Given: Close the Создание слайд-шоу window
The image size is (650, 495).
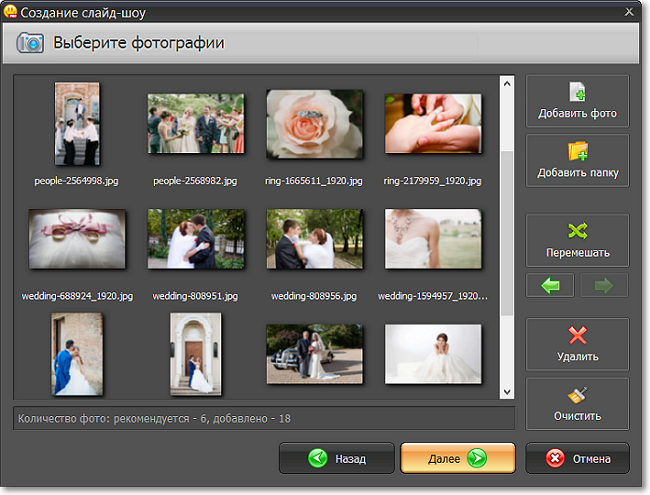Looking at the screenshot, I should (629, 11).
